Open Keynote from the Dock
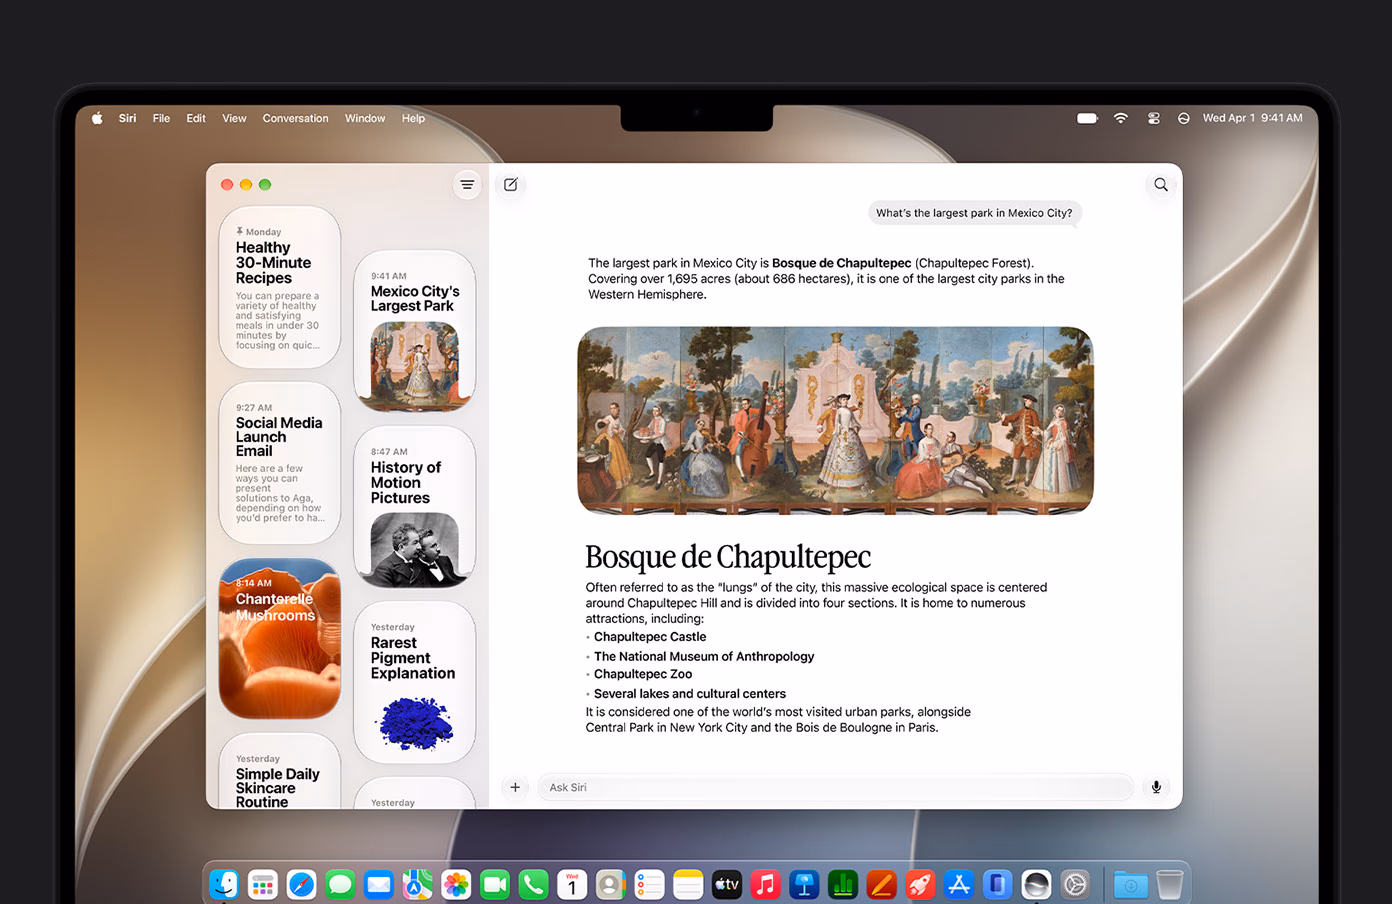1392x904 pixels. pyautogui.click(x=804, y=884)
